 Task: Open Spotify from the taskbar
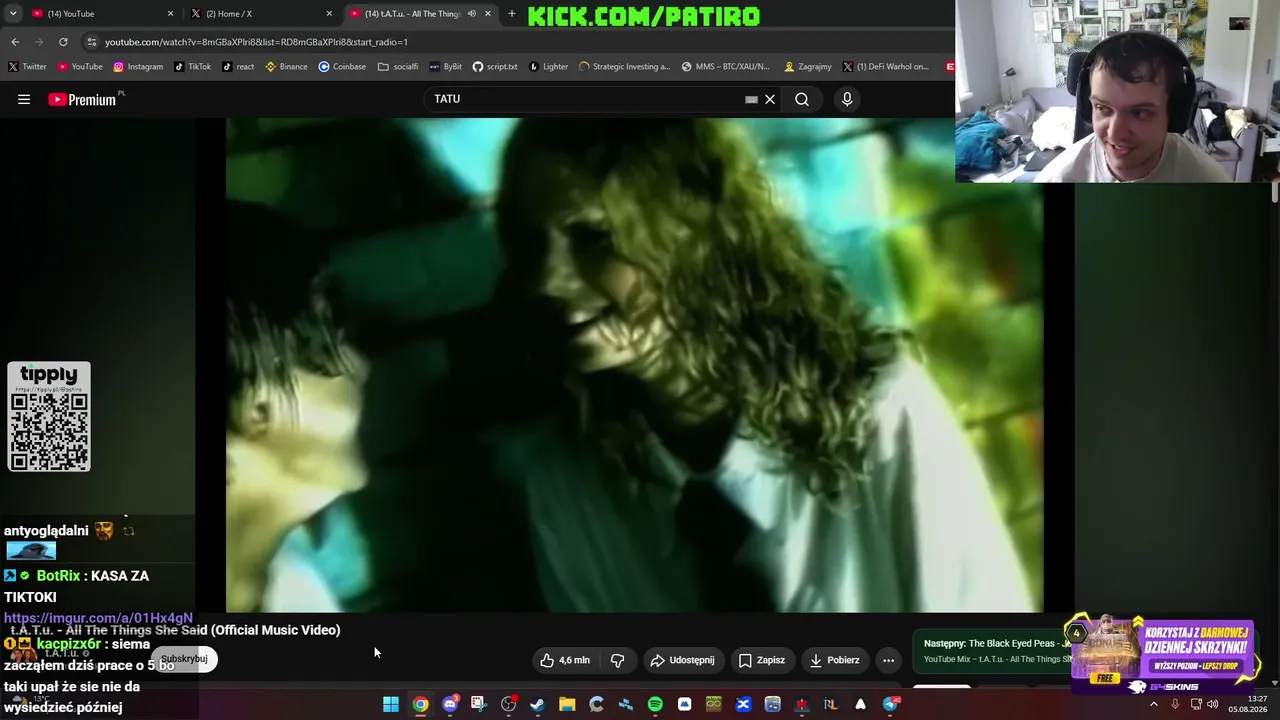click(x=655, y=704)
